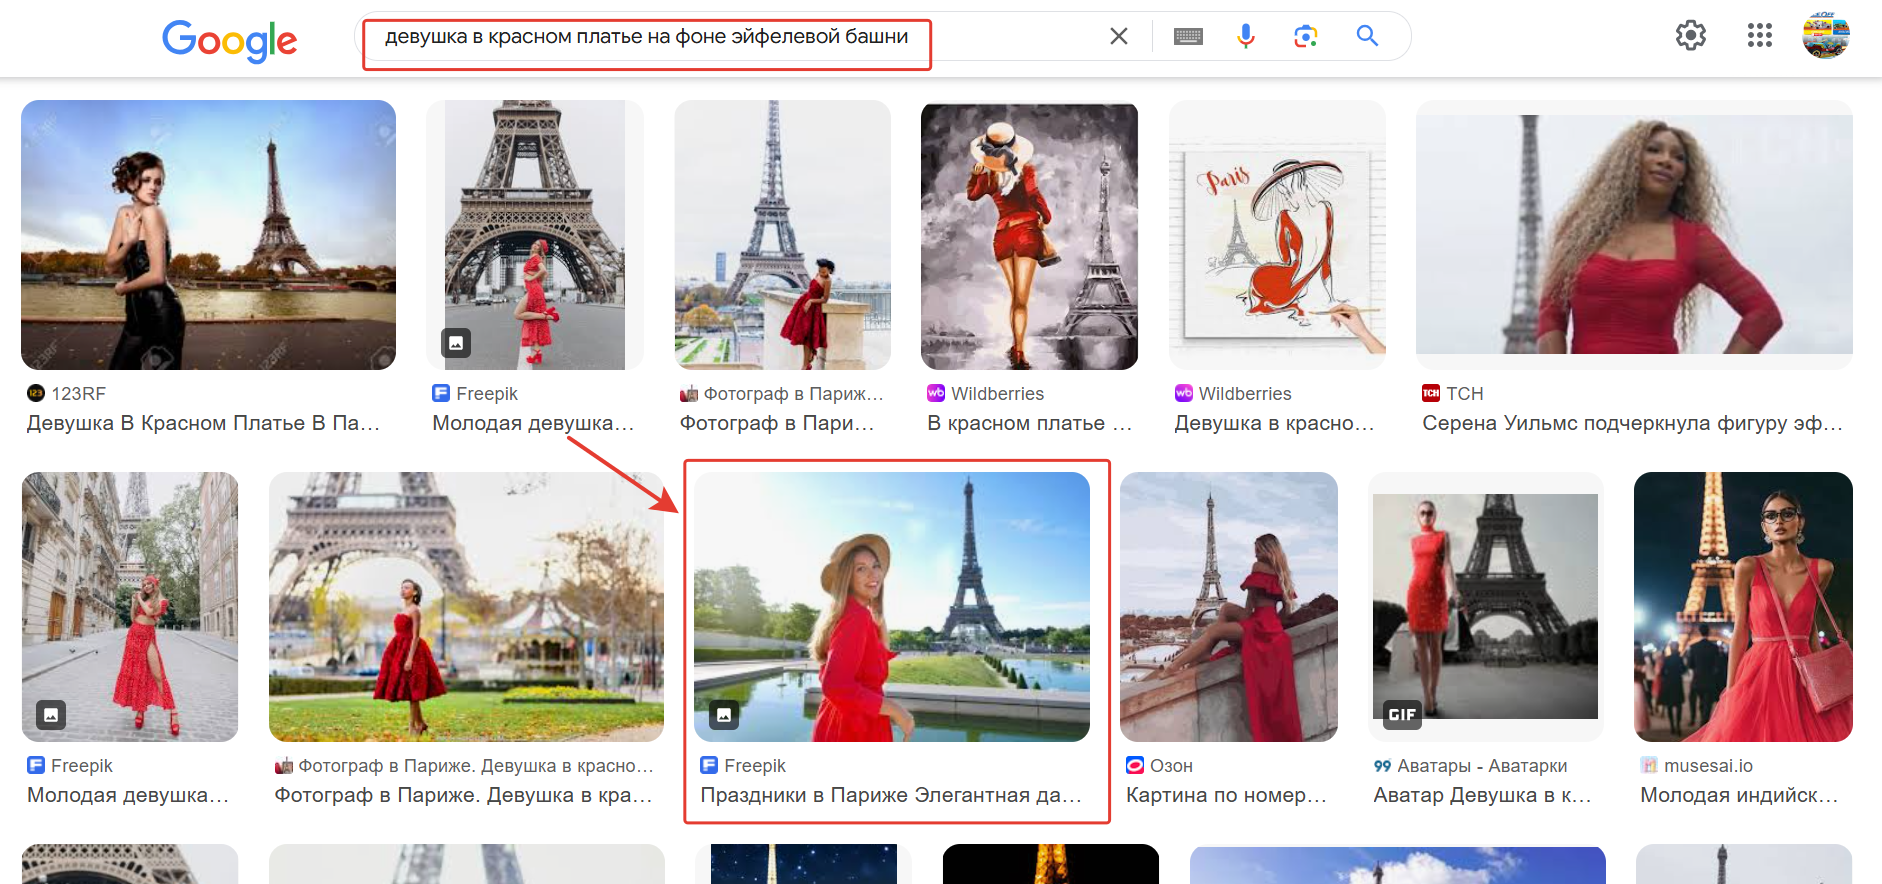This screenshot has width=1882, height=884.
Task: Open the musesai.io red dress image
Action: (x=1743, y=607)
